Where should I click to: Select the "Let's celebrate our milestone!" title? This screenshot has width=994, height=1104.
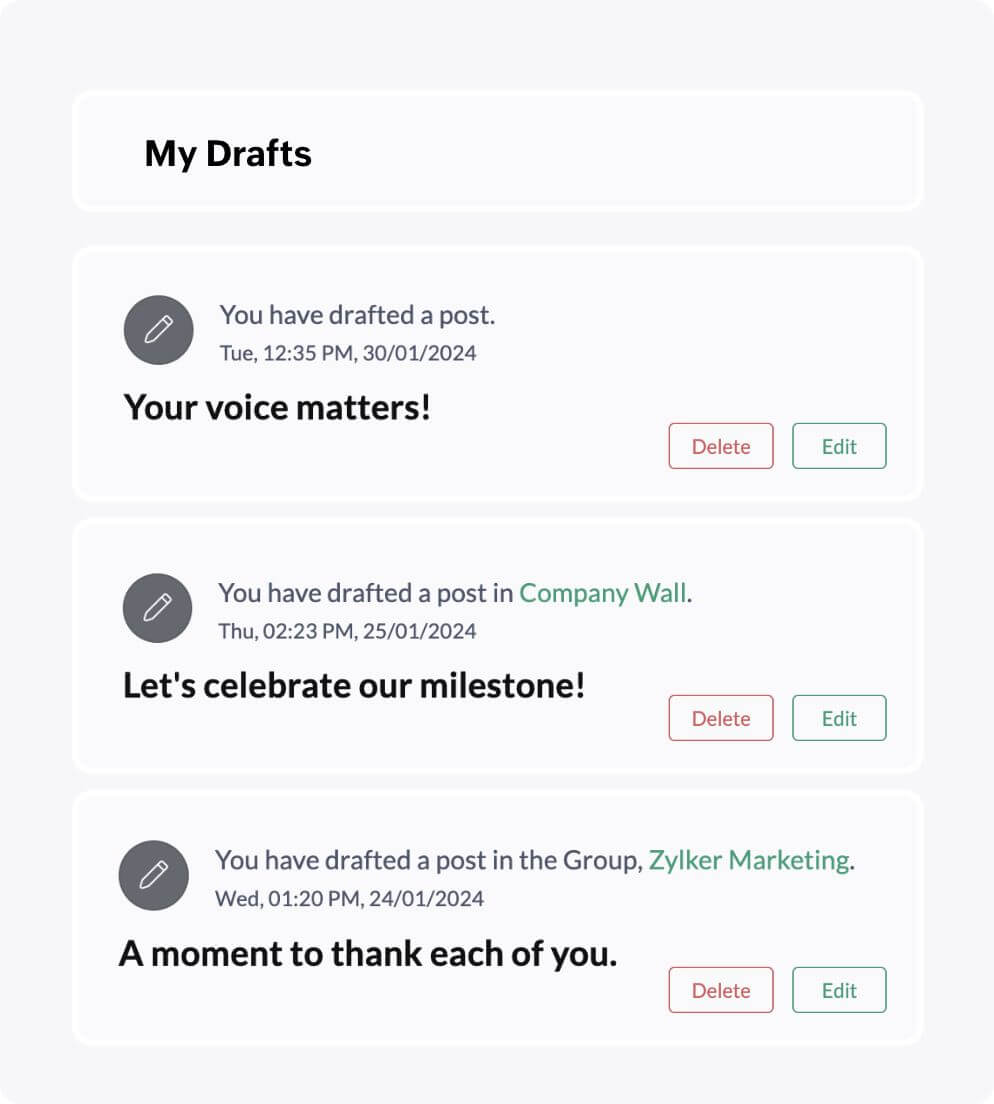point(353,686)
